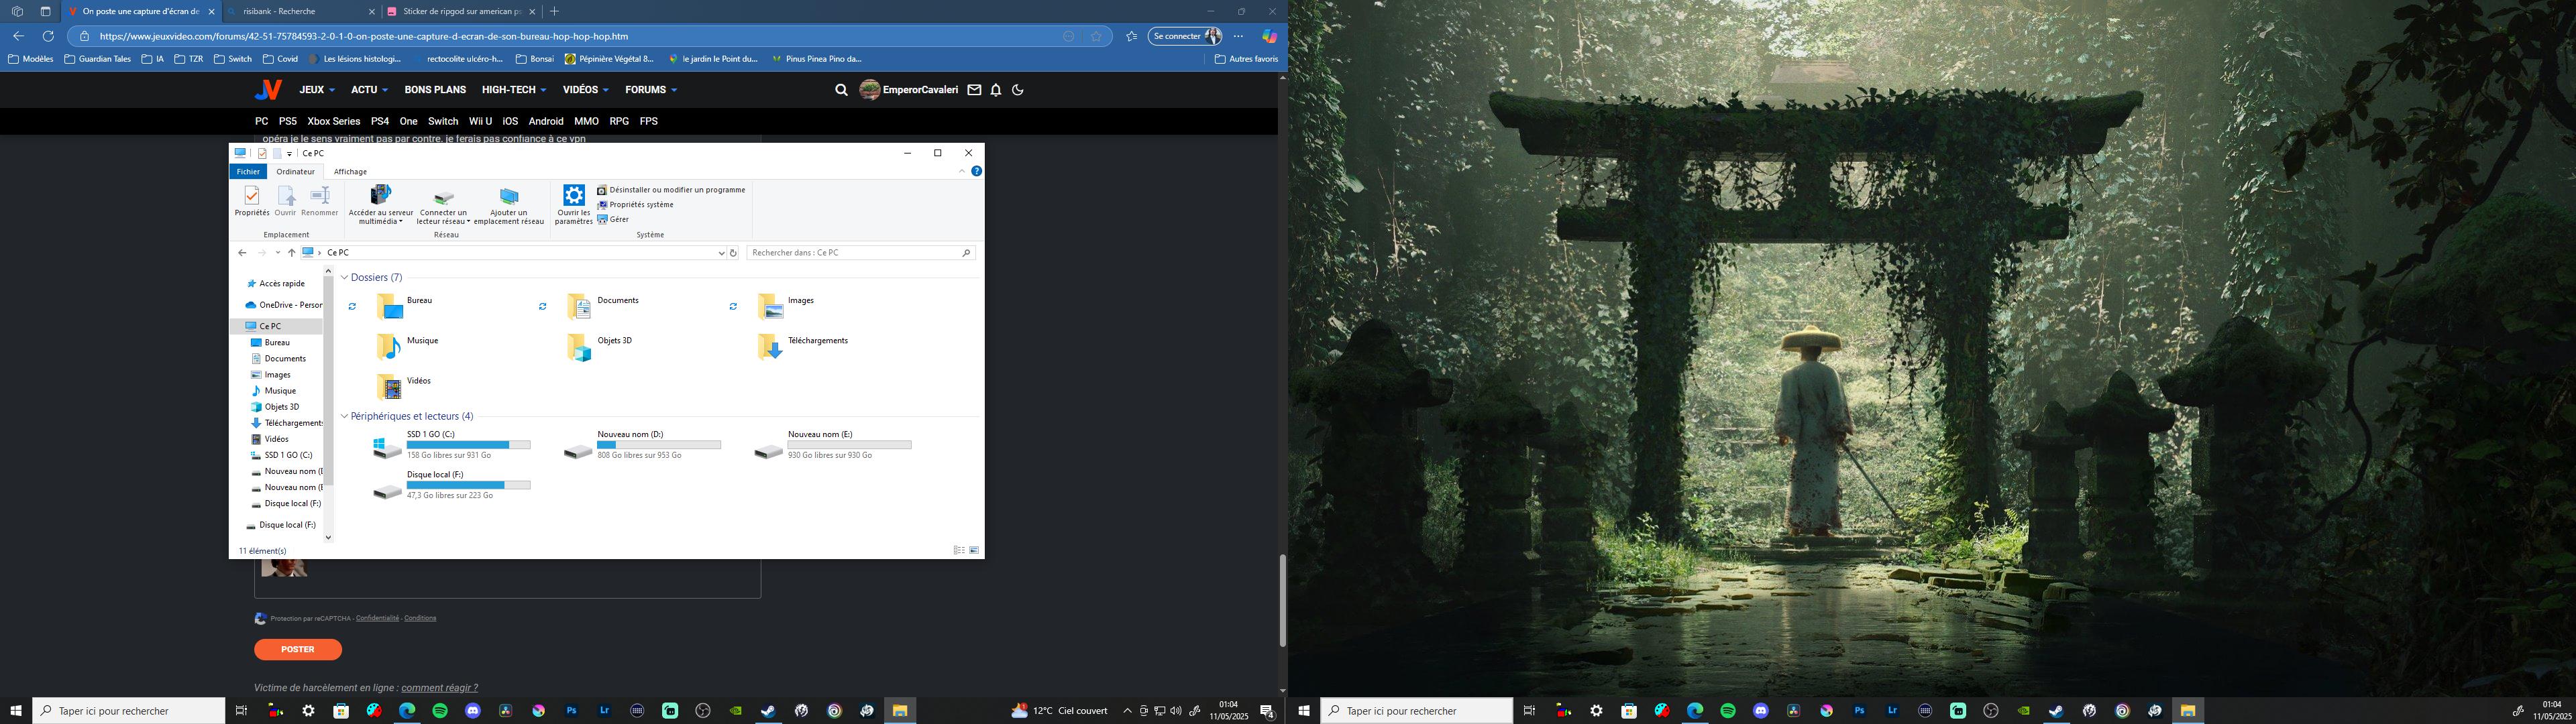The width and height of the screenshot is (2576, 724).
Task: Open the Fichier ribbon tab
Action: [248, 171]
